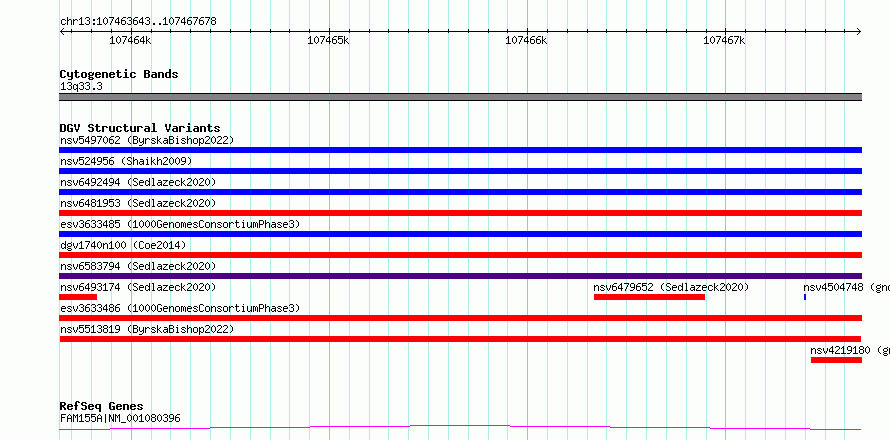The height and width of the screenshot is (440, 890).
Task: Click the red bar under esv3633486
Action: click(x=460, y=318)
